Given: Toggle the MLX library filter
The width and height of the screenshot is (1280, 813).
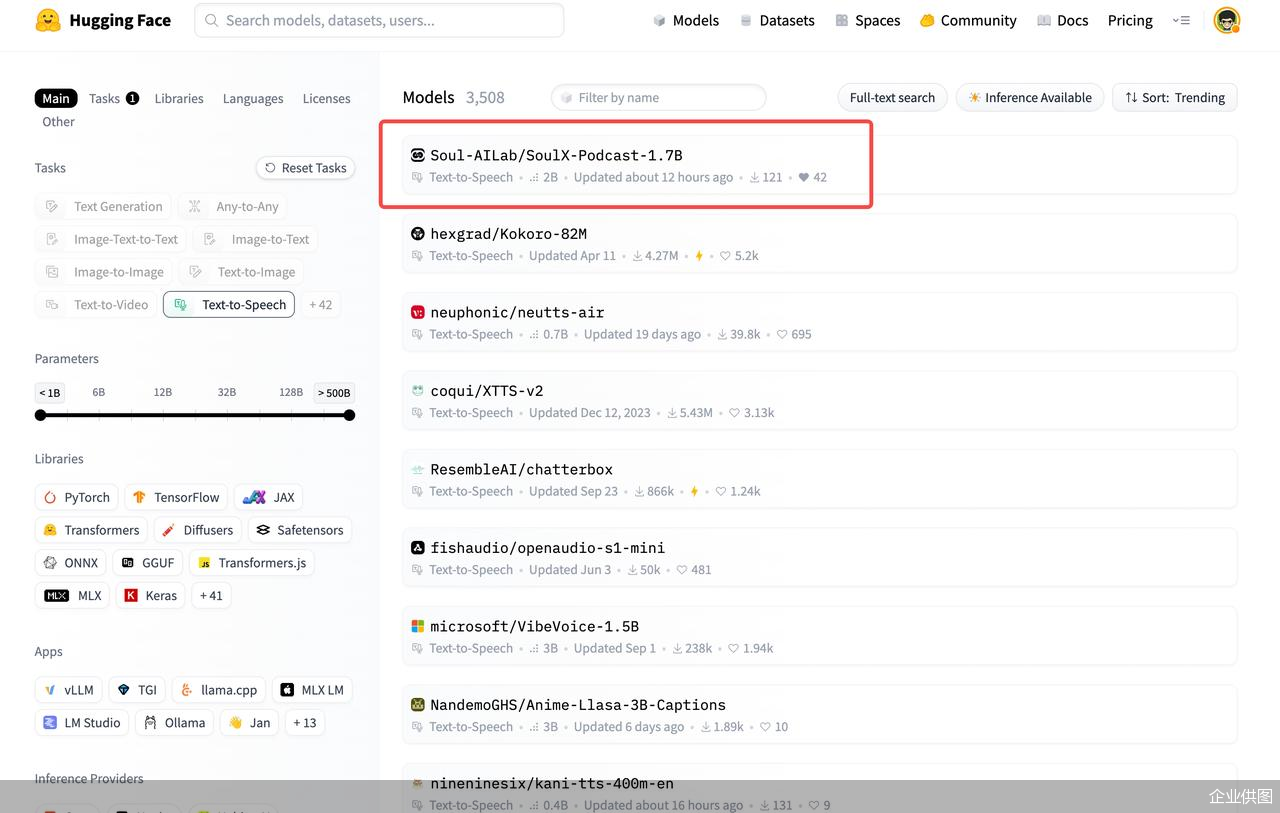Looking at the screenshot, I should (x=73, y=595).
